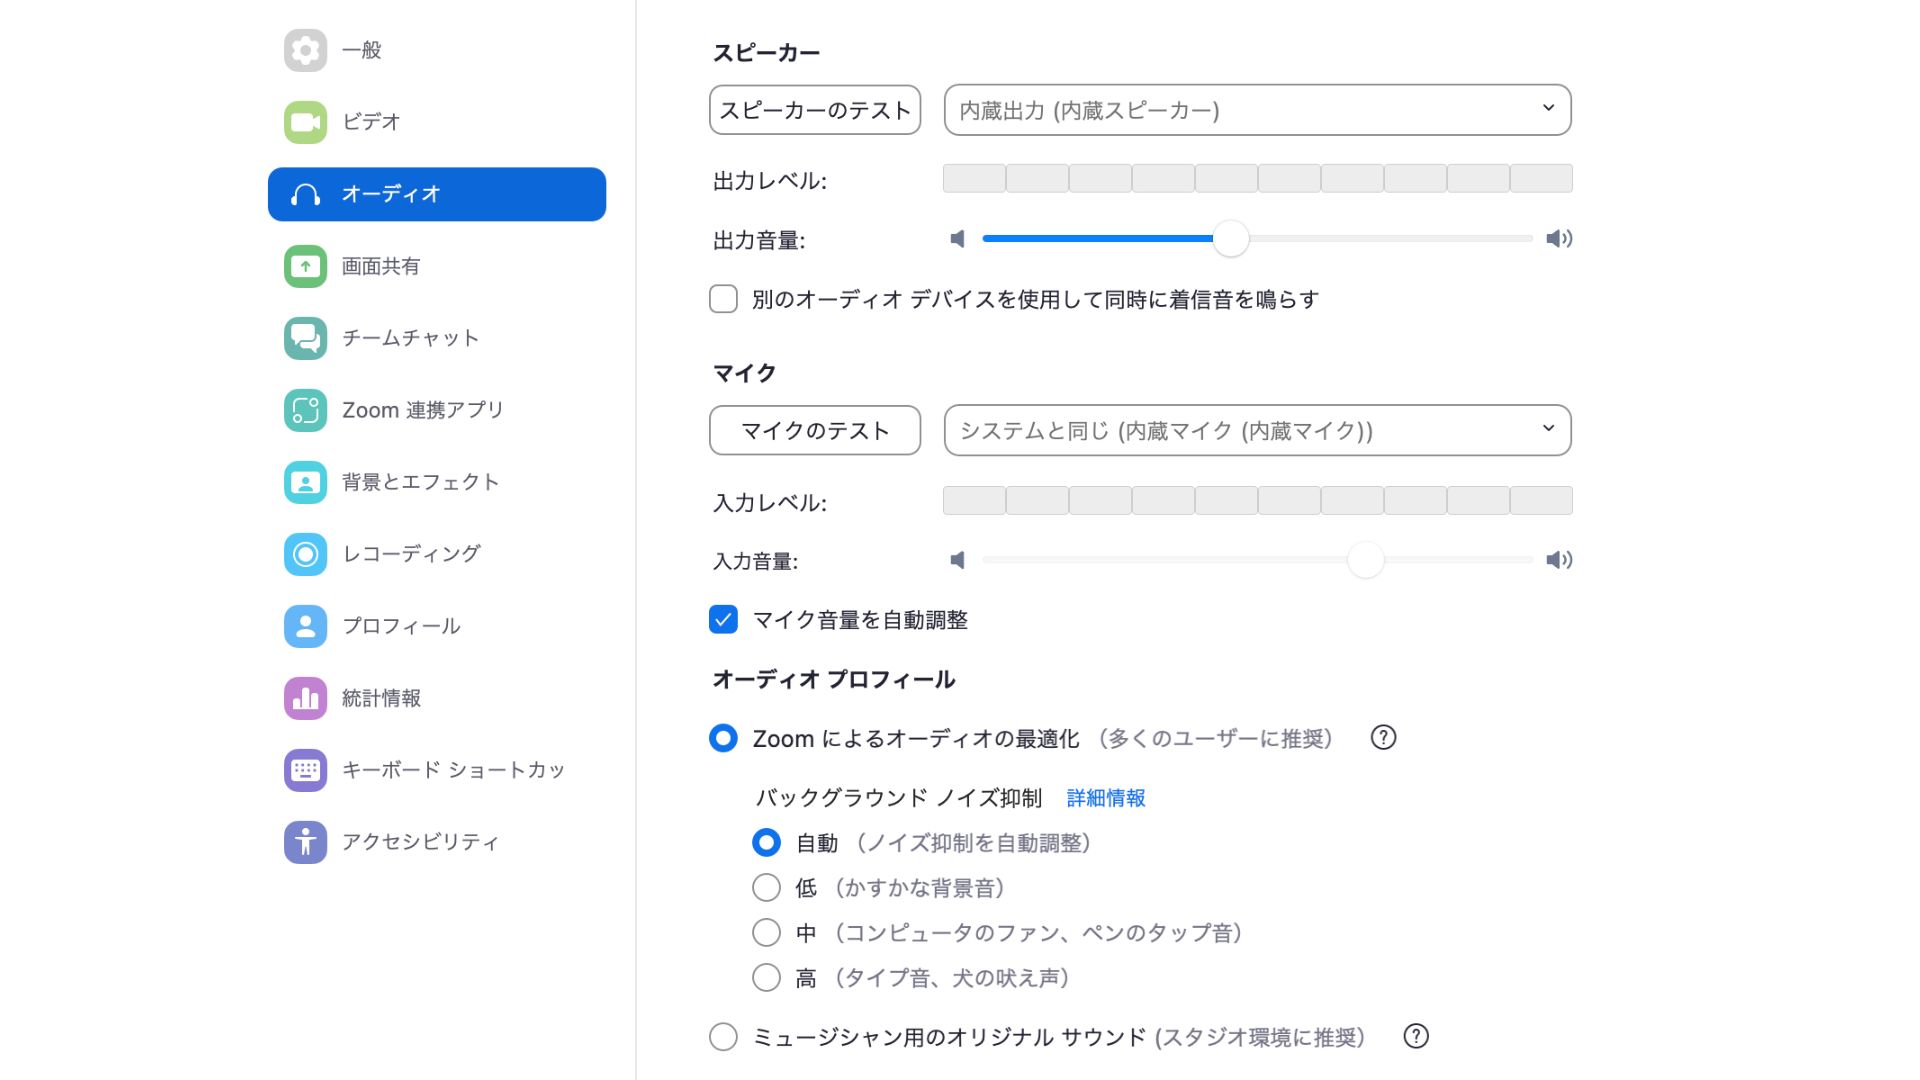Uncheck マイク音量を自動調整 checkbox

pyautogui.click(x=723, y=620)
